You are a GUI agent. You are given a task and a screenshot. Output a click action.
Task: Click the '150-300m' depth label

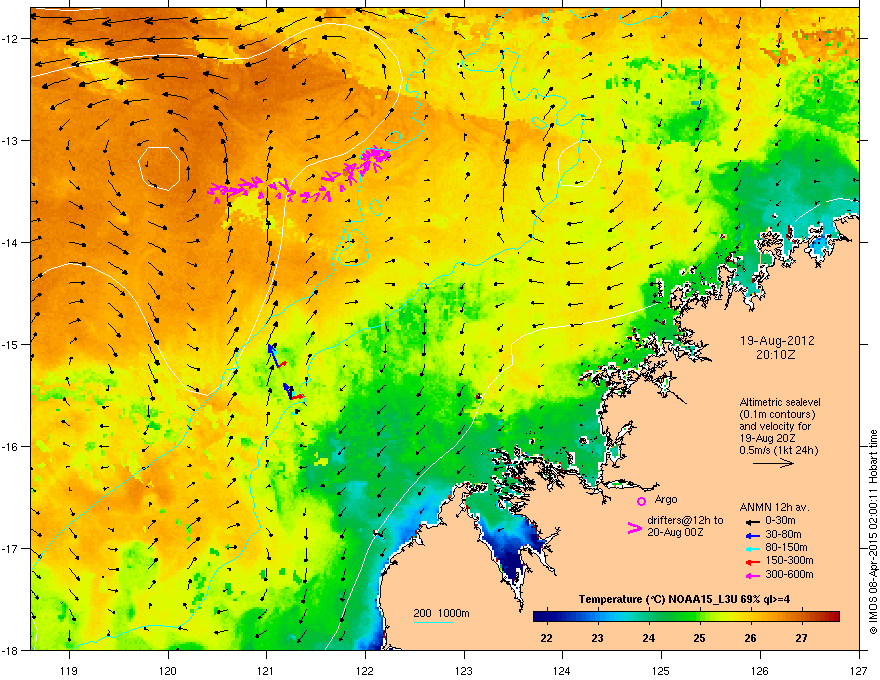[789, 560]
